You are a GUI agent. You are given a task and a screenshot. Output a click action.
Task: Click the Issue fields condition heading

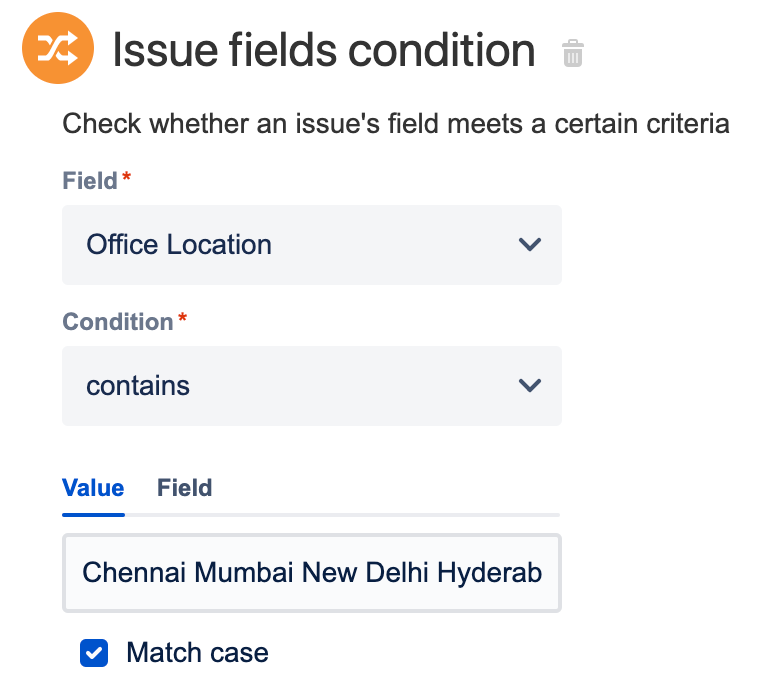[324, 50]
